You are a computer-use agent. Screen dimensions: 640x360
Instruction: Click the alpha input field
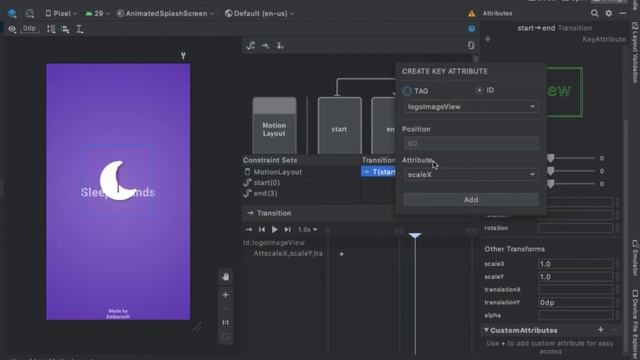coord(576,315)
